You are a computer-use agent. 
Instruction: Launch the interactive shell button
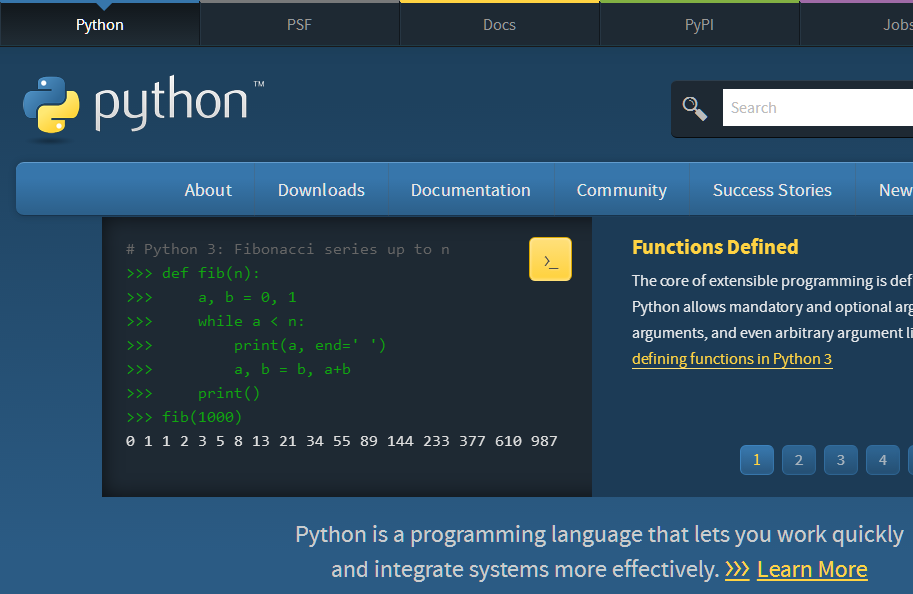pos(550,260)
